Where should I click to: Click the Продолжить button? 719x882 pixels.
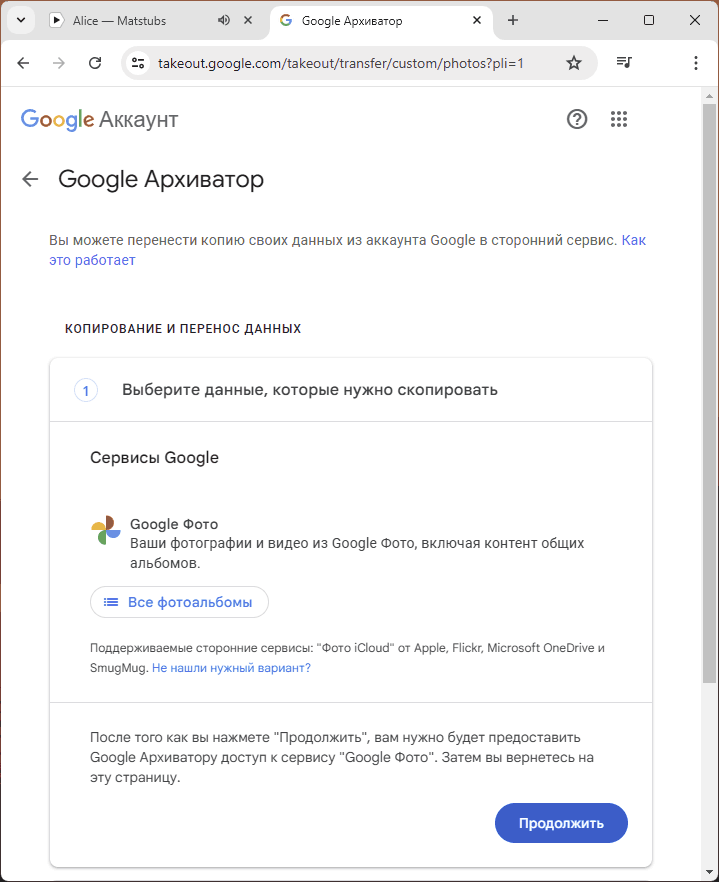561,823
